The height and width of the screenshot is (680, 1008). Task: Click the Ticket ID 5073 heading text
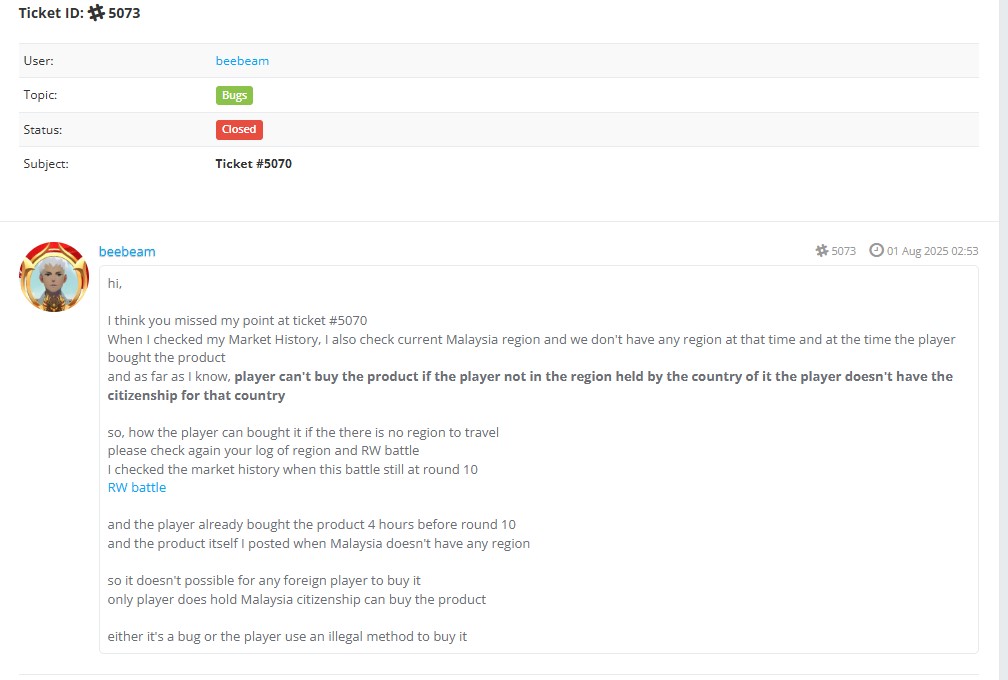point(79,13)
